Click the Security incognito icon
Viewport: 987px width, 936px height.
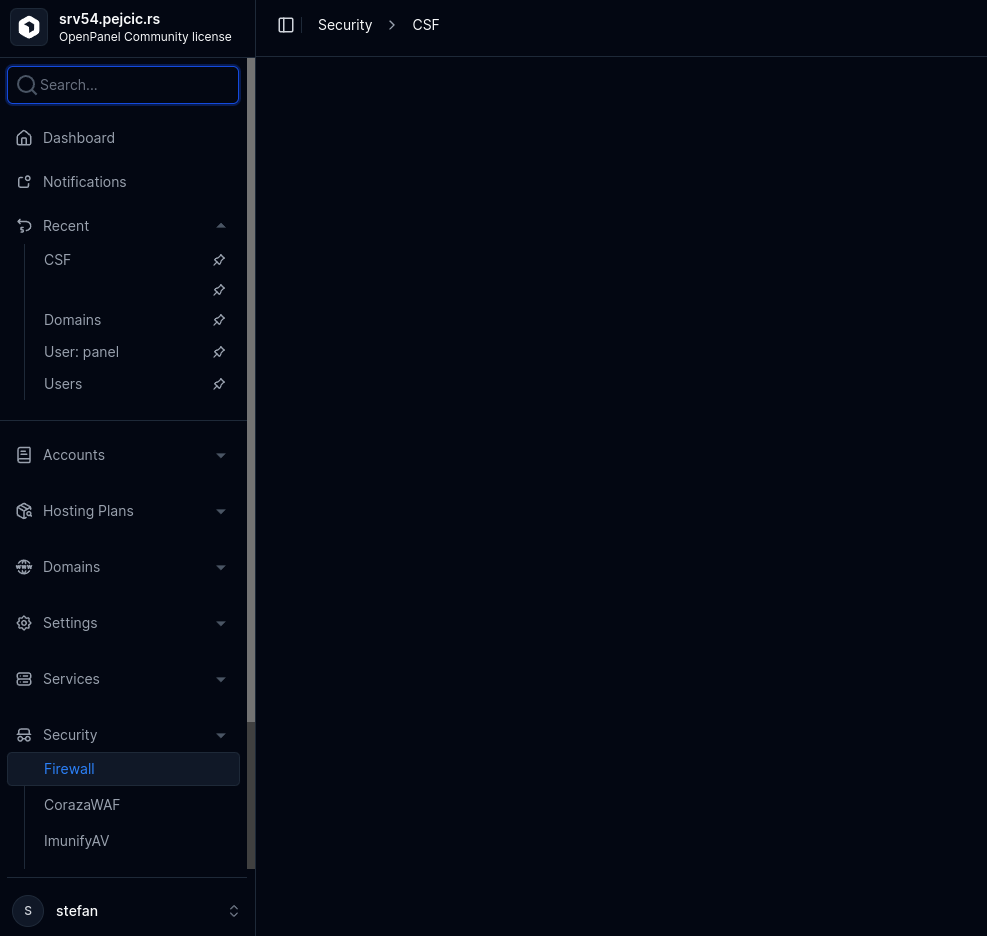[x=24, y=735]
